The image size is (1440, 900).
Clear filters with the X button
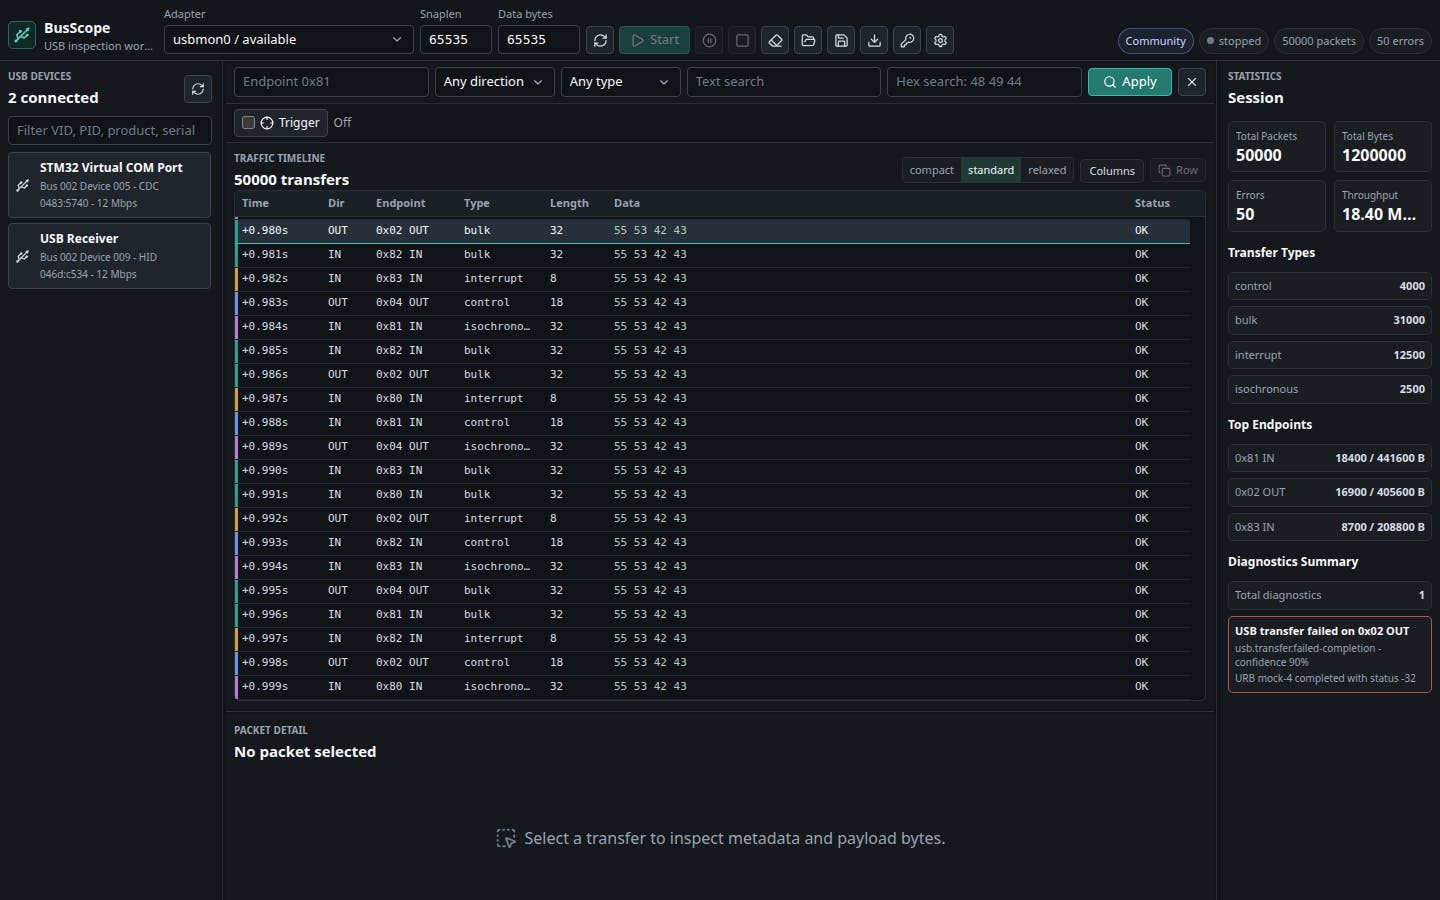click(1192, 82)
